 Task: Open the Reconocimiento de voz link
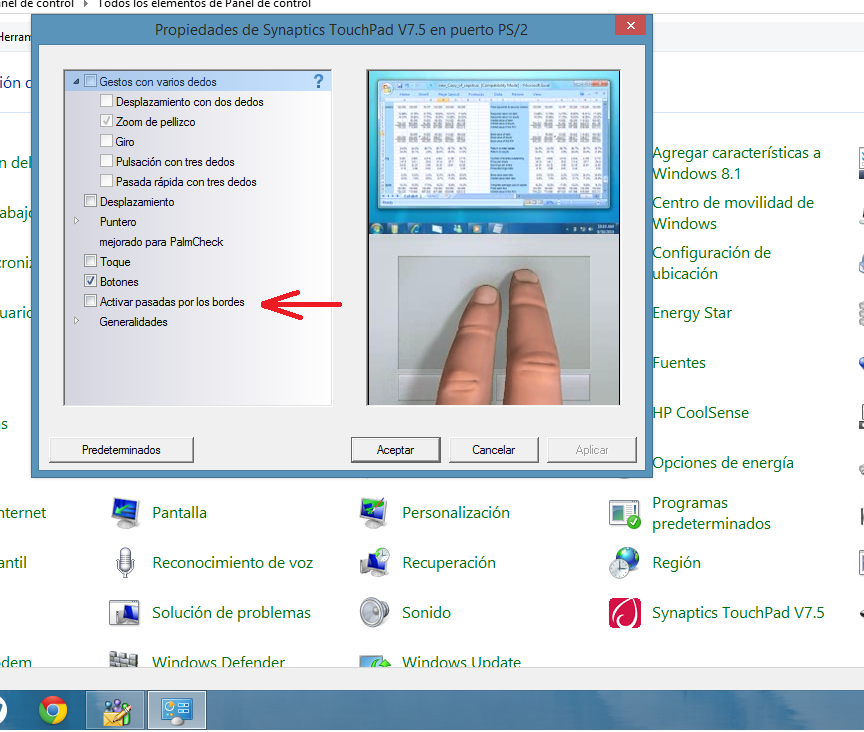[233, 563]
